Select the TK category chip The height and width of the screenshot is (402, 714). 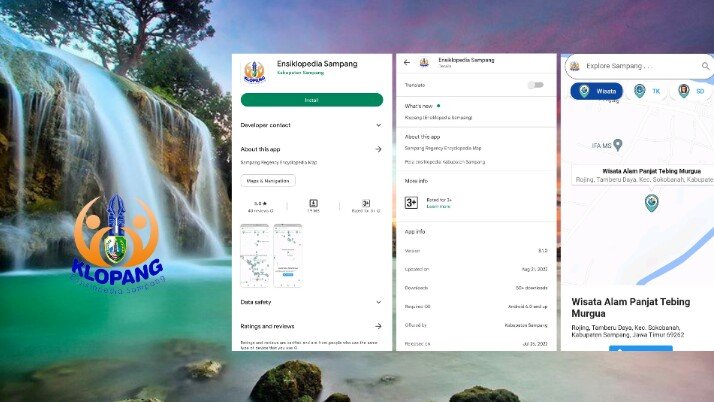click(x=647, y=91)
